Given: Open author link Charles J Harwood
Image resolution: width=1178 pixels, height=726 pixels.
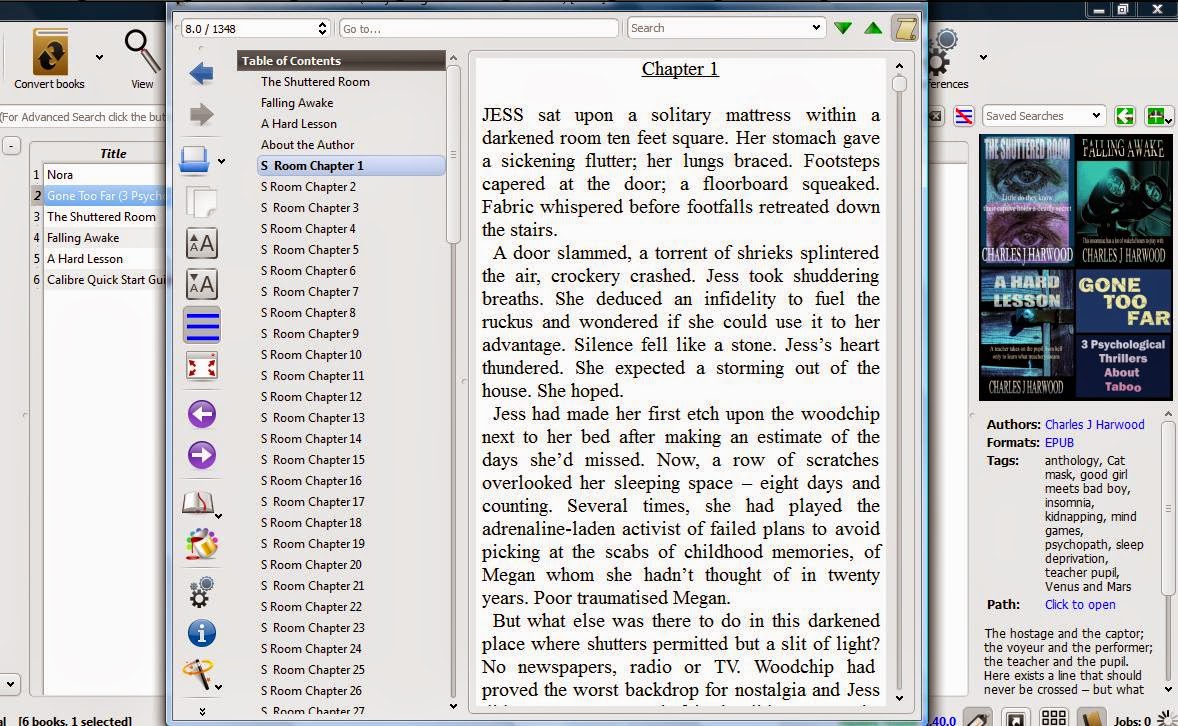Looking at the screenshot, I should [x=1094, y=425].
